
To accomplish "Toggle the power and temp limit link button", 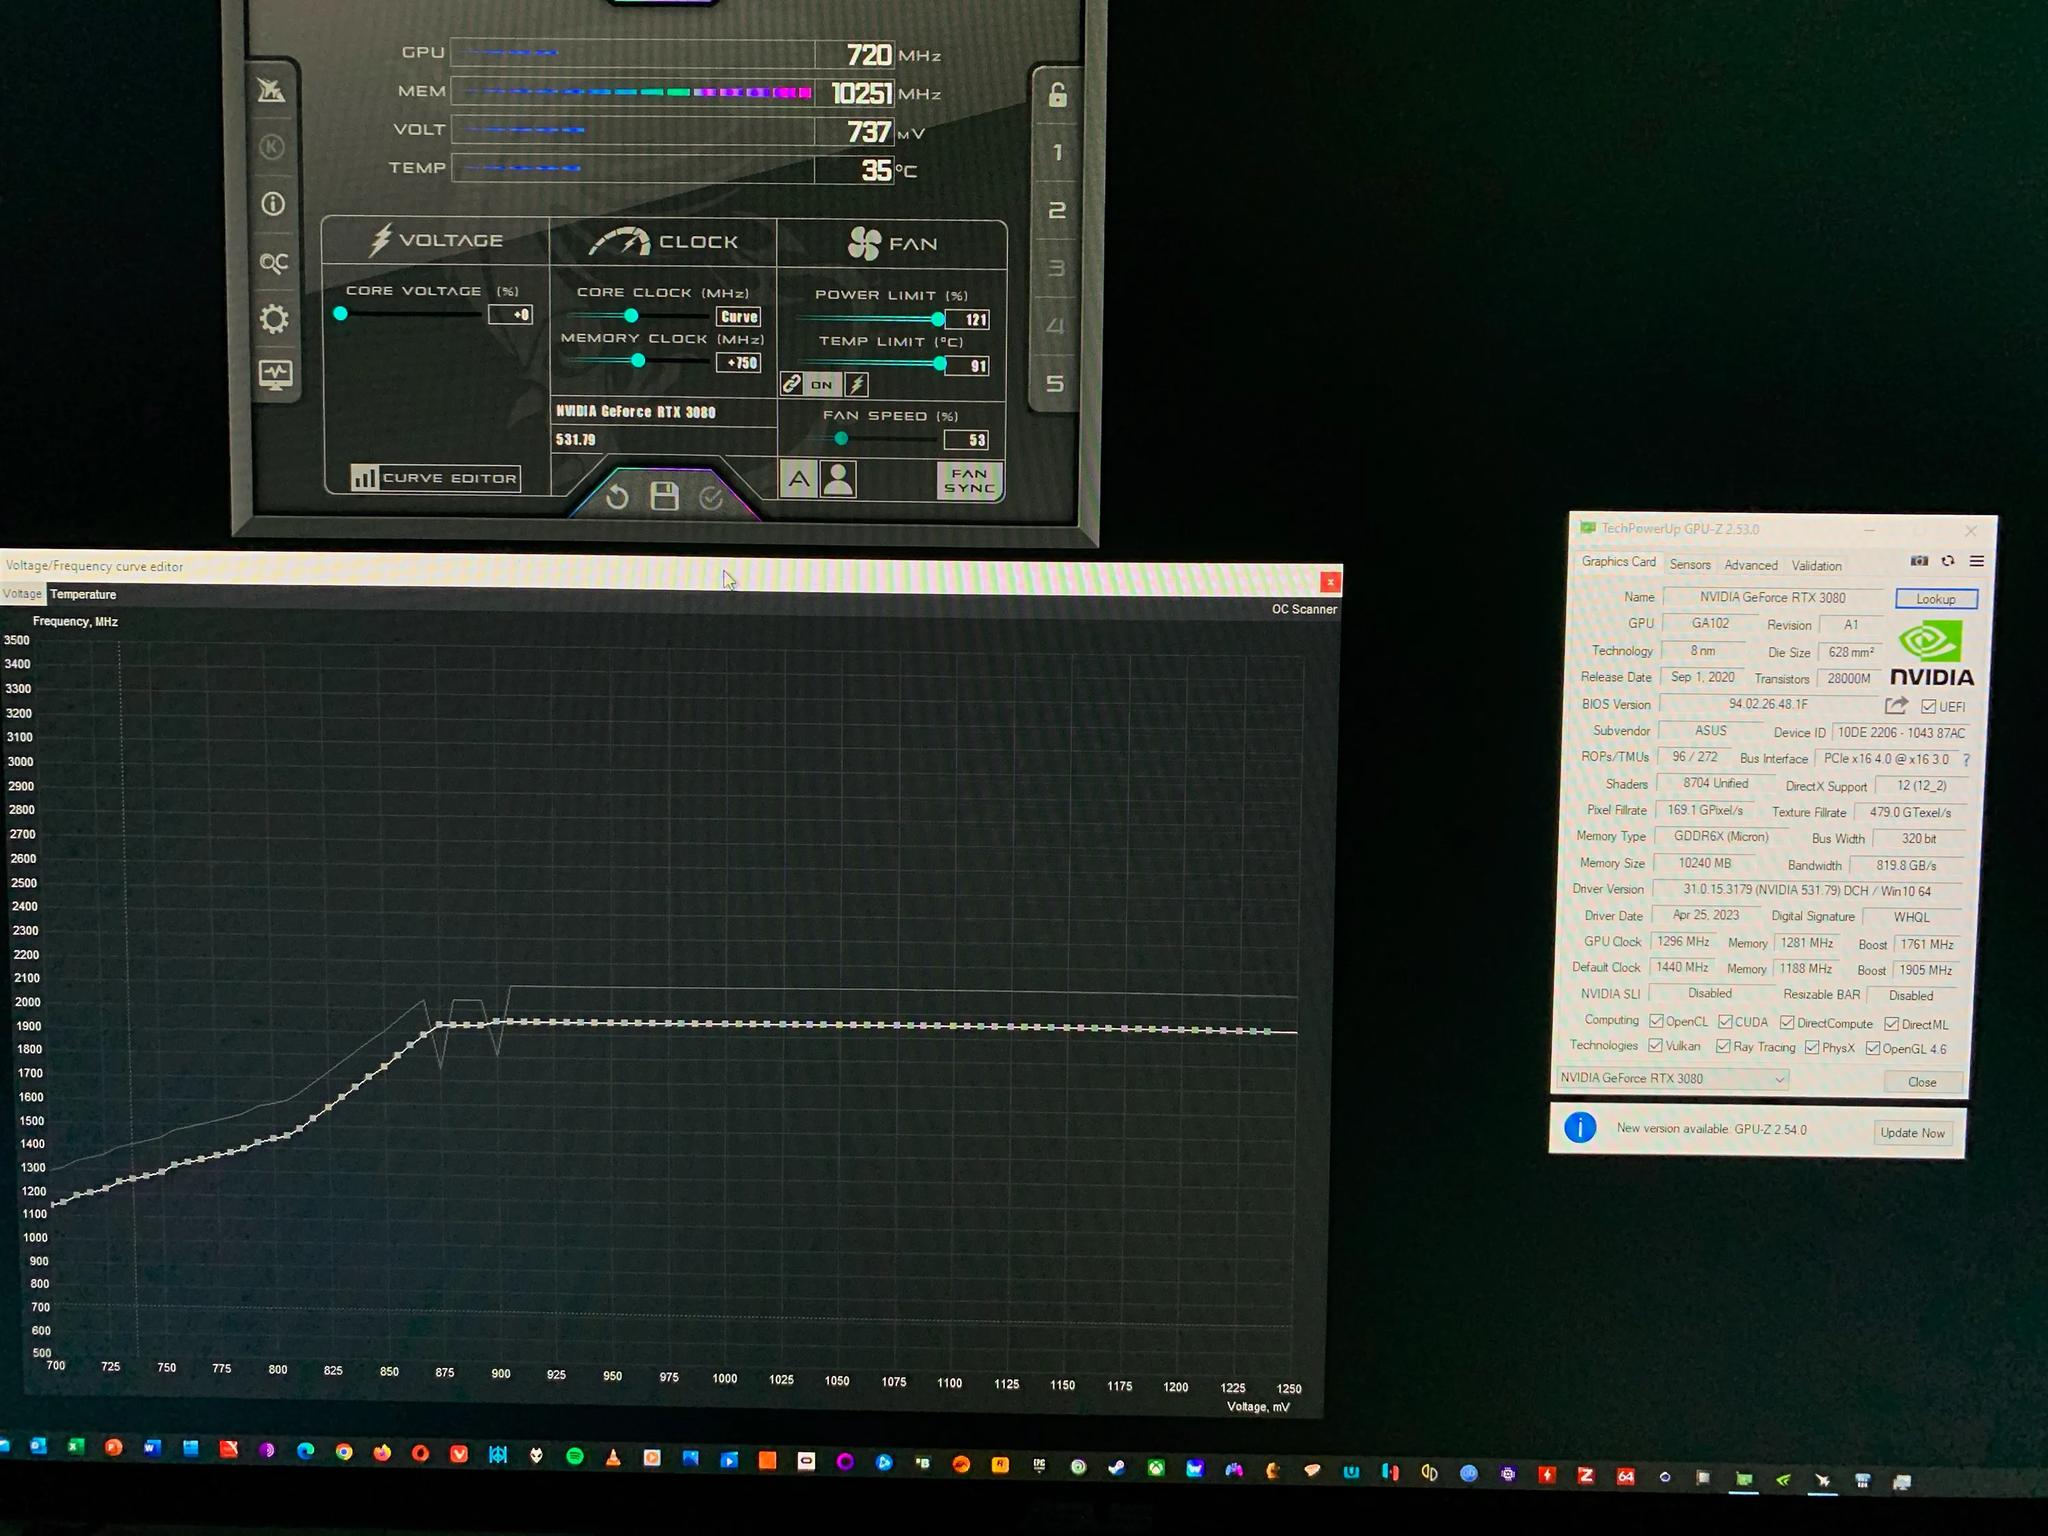I will tap(792, 384).
